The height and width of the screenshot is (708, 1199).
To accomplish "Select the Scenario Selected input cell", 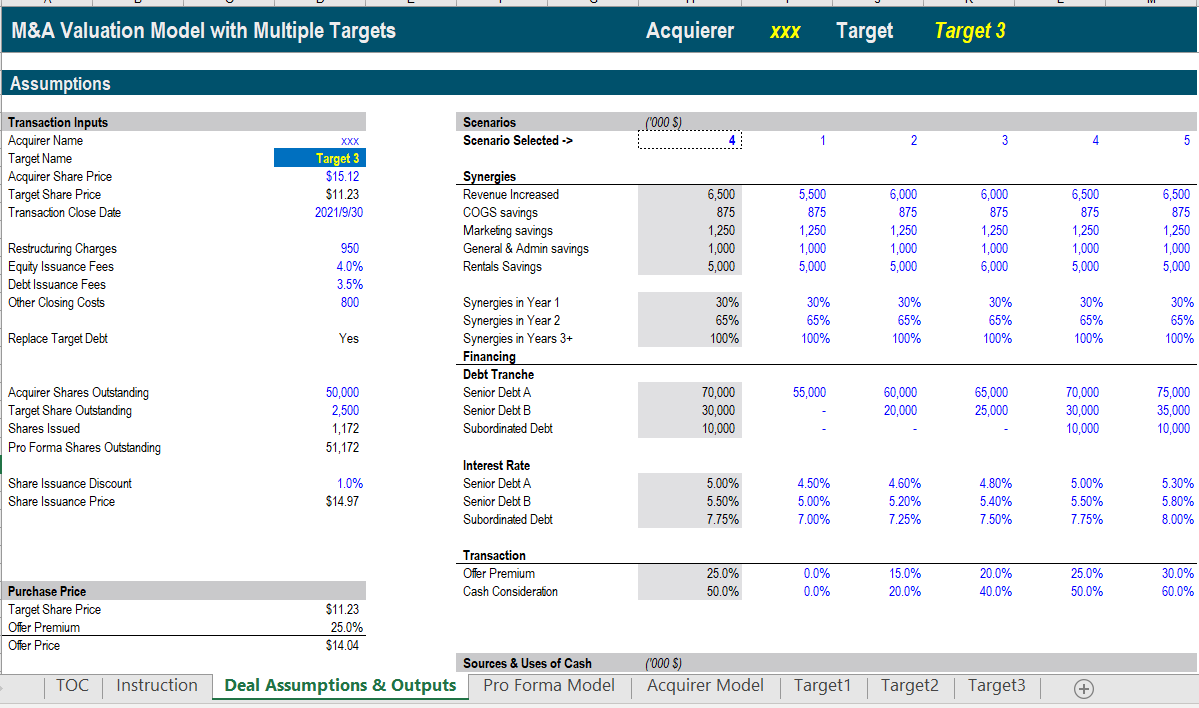I will pyautogui.click(x=688, y=141).
